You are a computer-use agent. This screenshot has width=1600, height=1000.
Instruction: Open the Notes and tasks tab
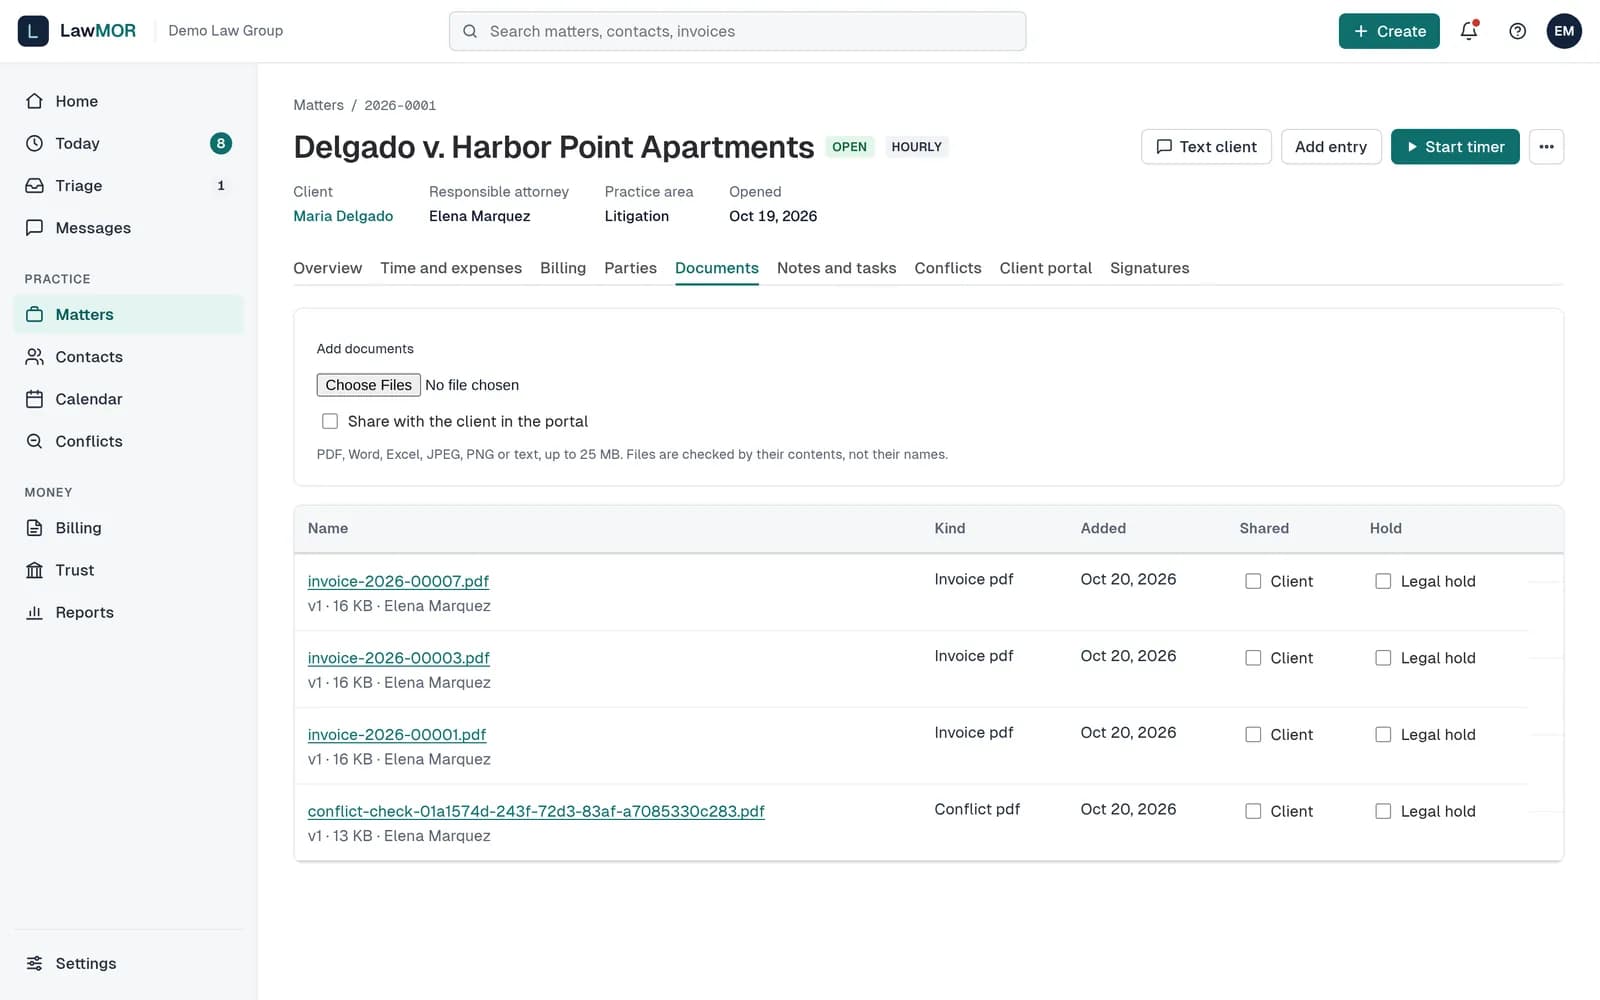click(x=836, y=268)
